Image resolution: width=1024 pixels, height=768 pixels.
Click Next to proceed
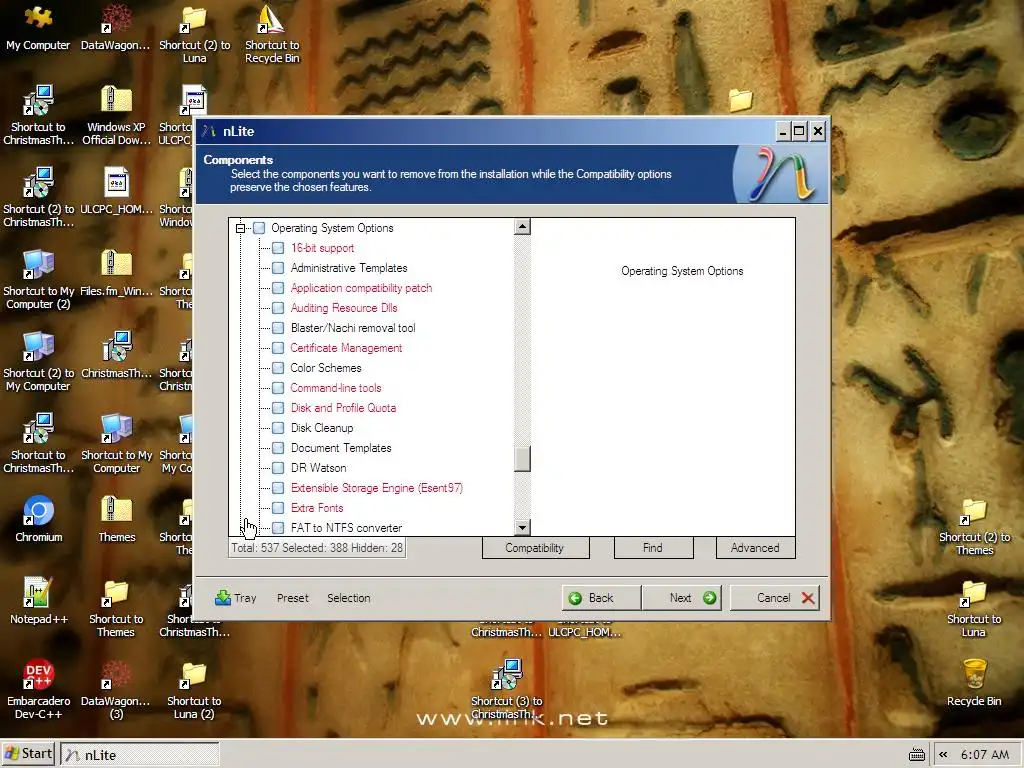tap(682, 598)
